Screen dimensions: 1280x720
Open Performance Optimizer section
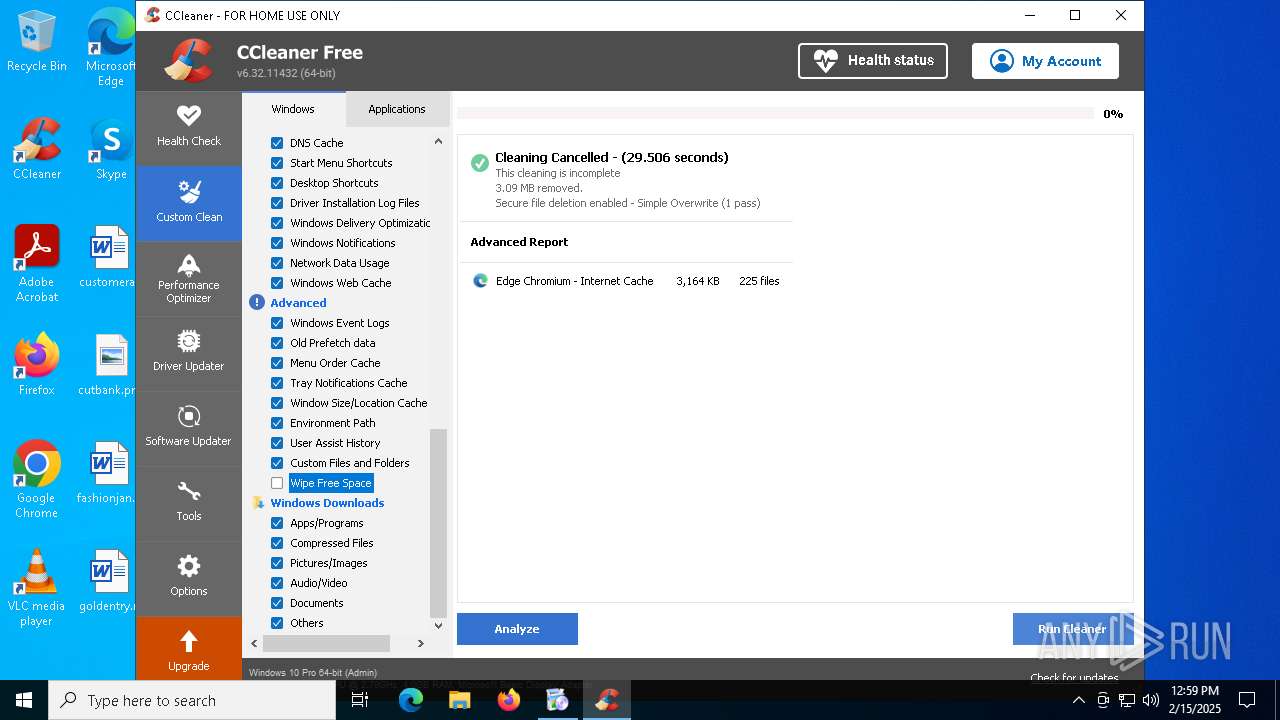tap(188, 278)
